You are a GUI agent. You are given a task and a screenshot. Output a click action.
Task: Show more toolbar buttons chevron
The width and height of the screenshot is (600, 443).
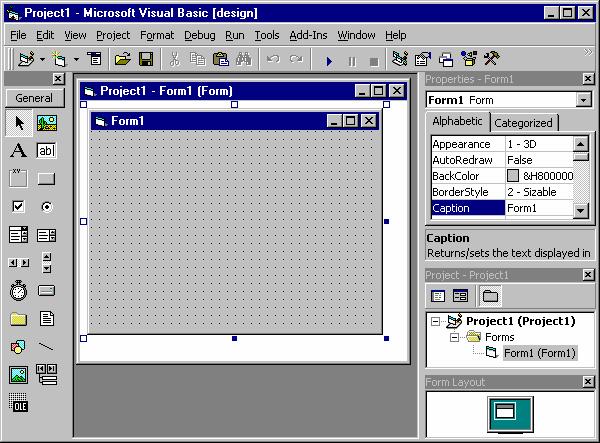pyautogui.click(x=588, y=52)
